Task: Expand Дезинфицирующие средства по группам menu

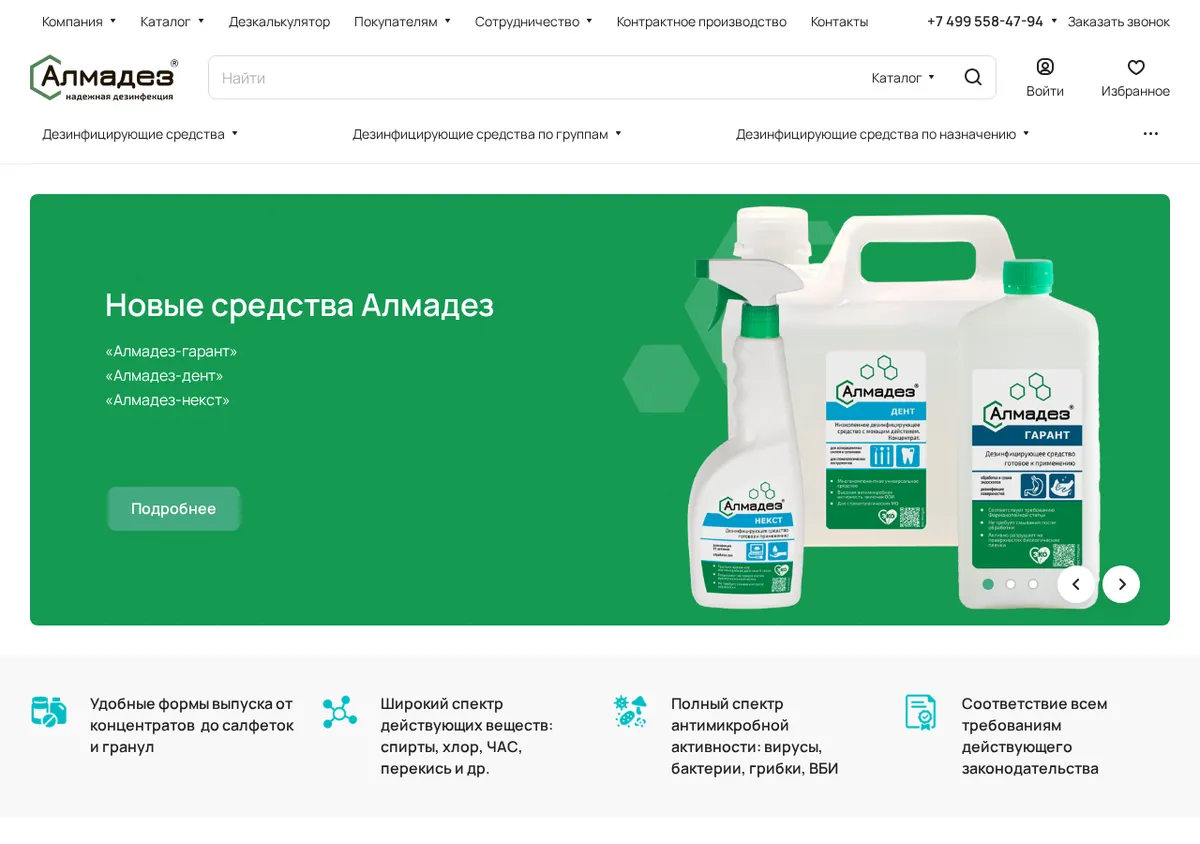Action: point(487,134)
